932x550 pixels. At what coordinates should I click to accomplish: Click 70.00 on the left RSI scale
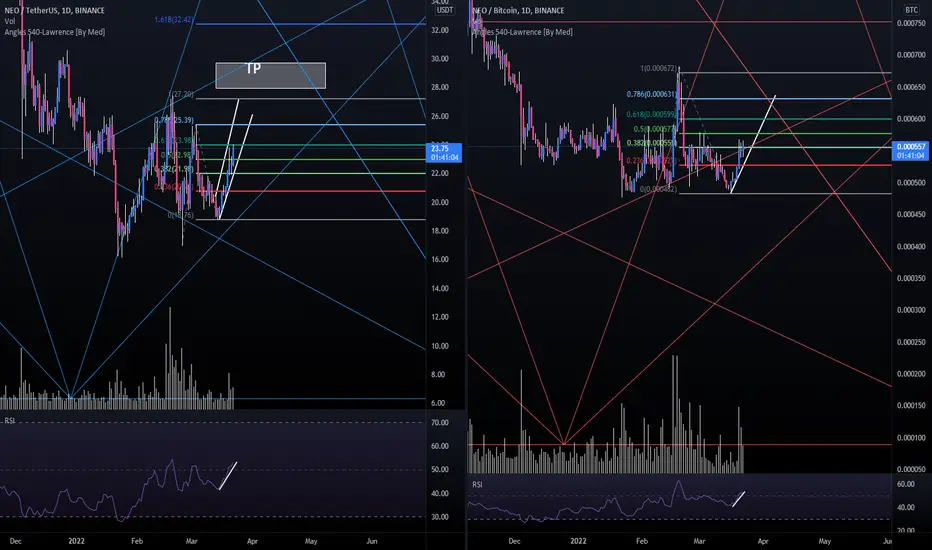tap(440, 423)
